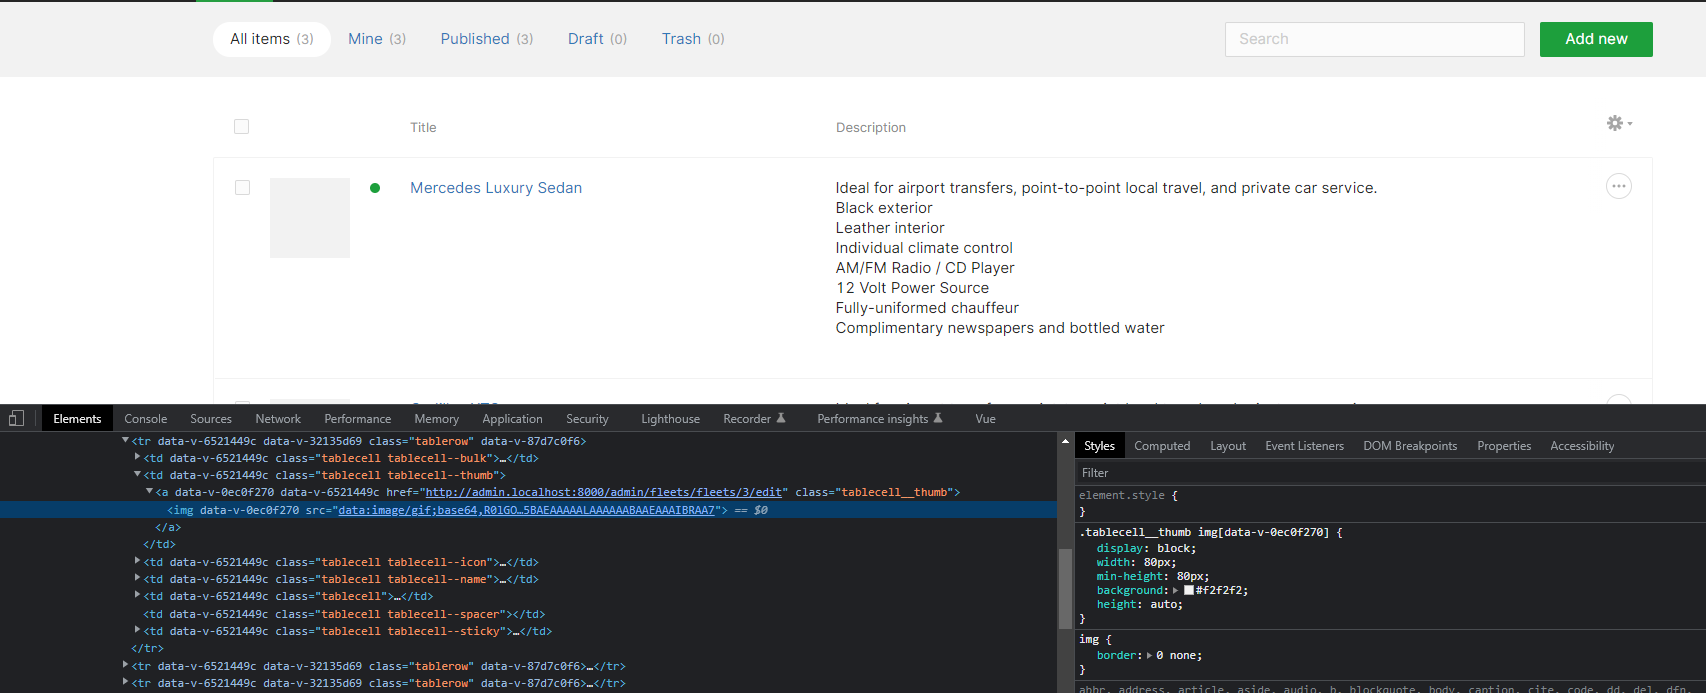Switch to the Console tab

point(145,419)
